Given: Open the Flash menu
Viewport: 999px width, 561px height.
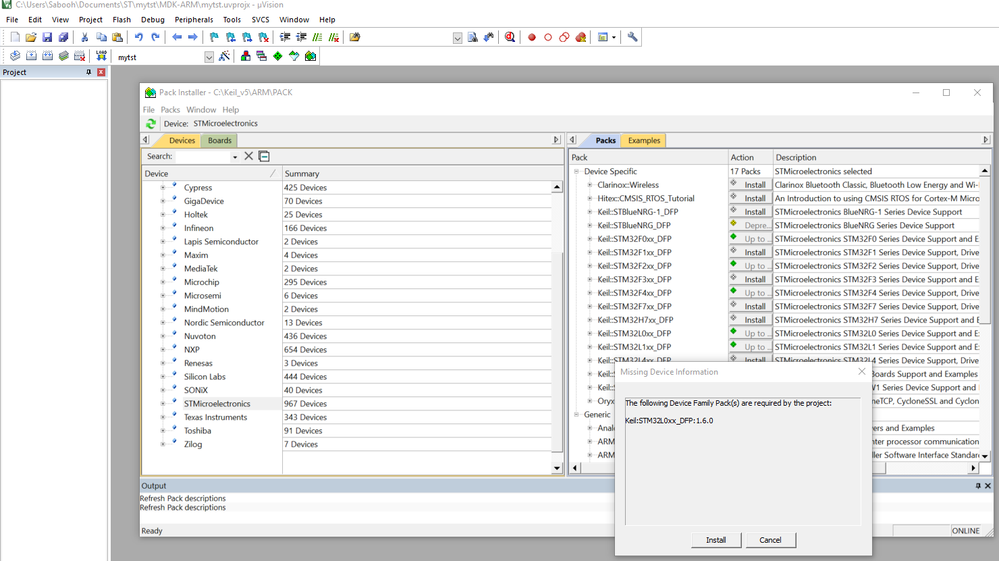Looking at the screenshot, I should coord(121,20).
